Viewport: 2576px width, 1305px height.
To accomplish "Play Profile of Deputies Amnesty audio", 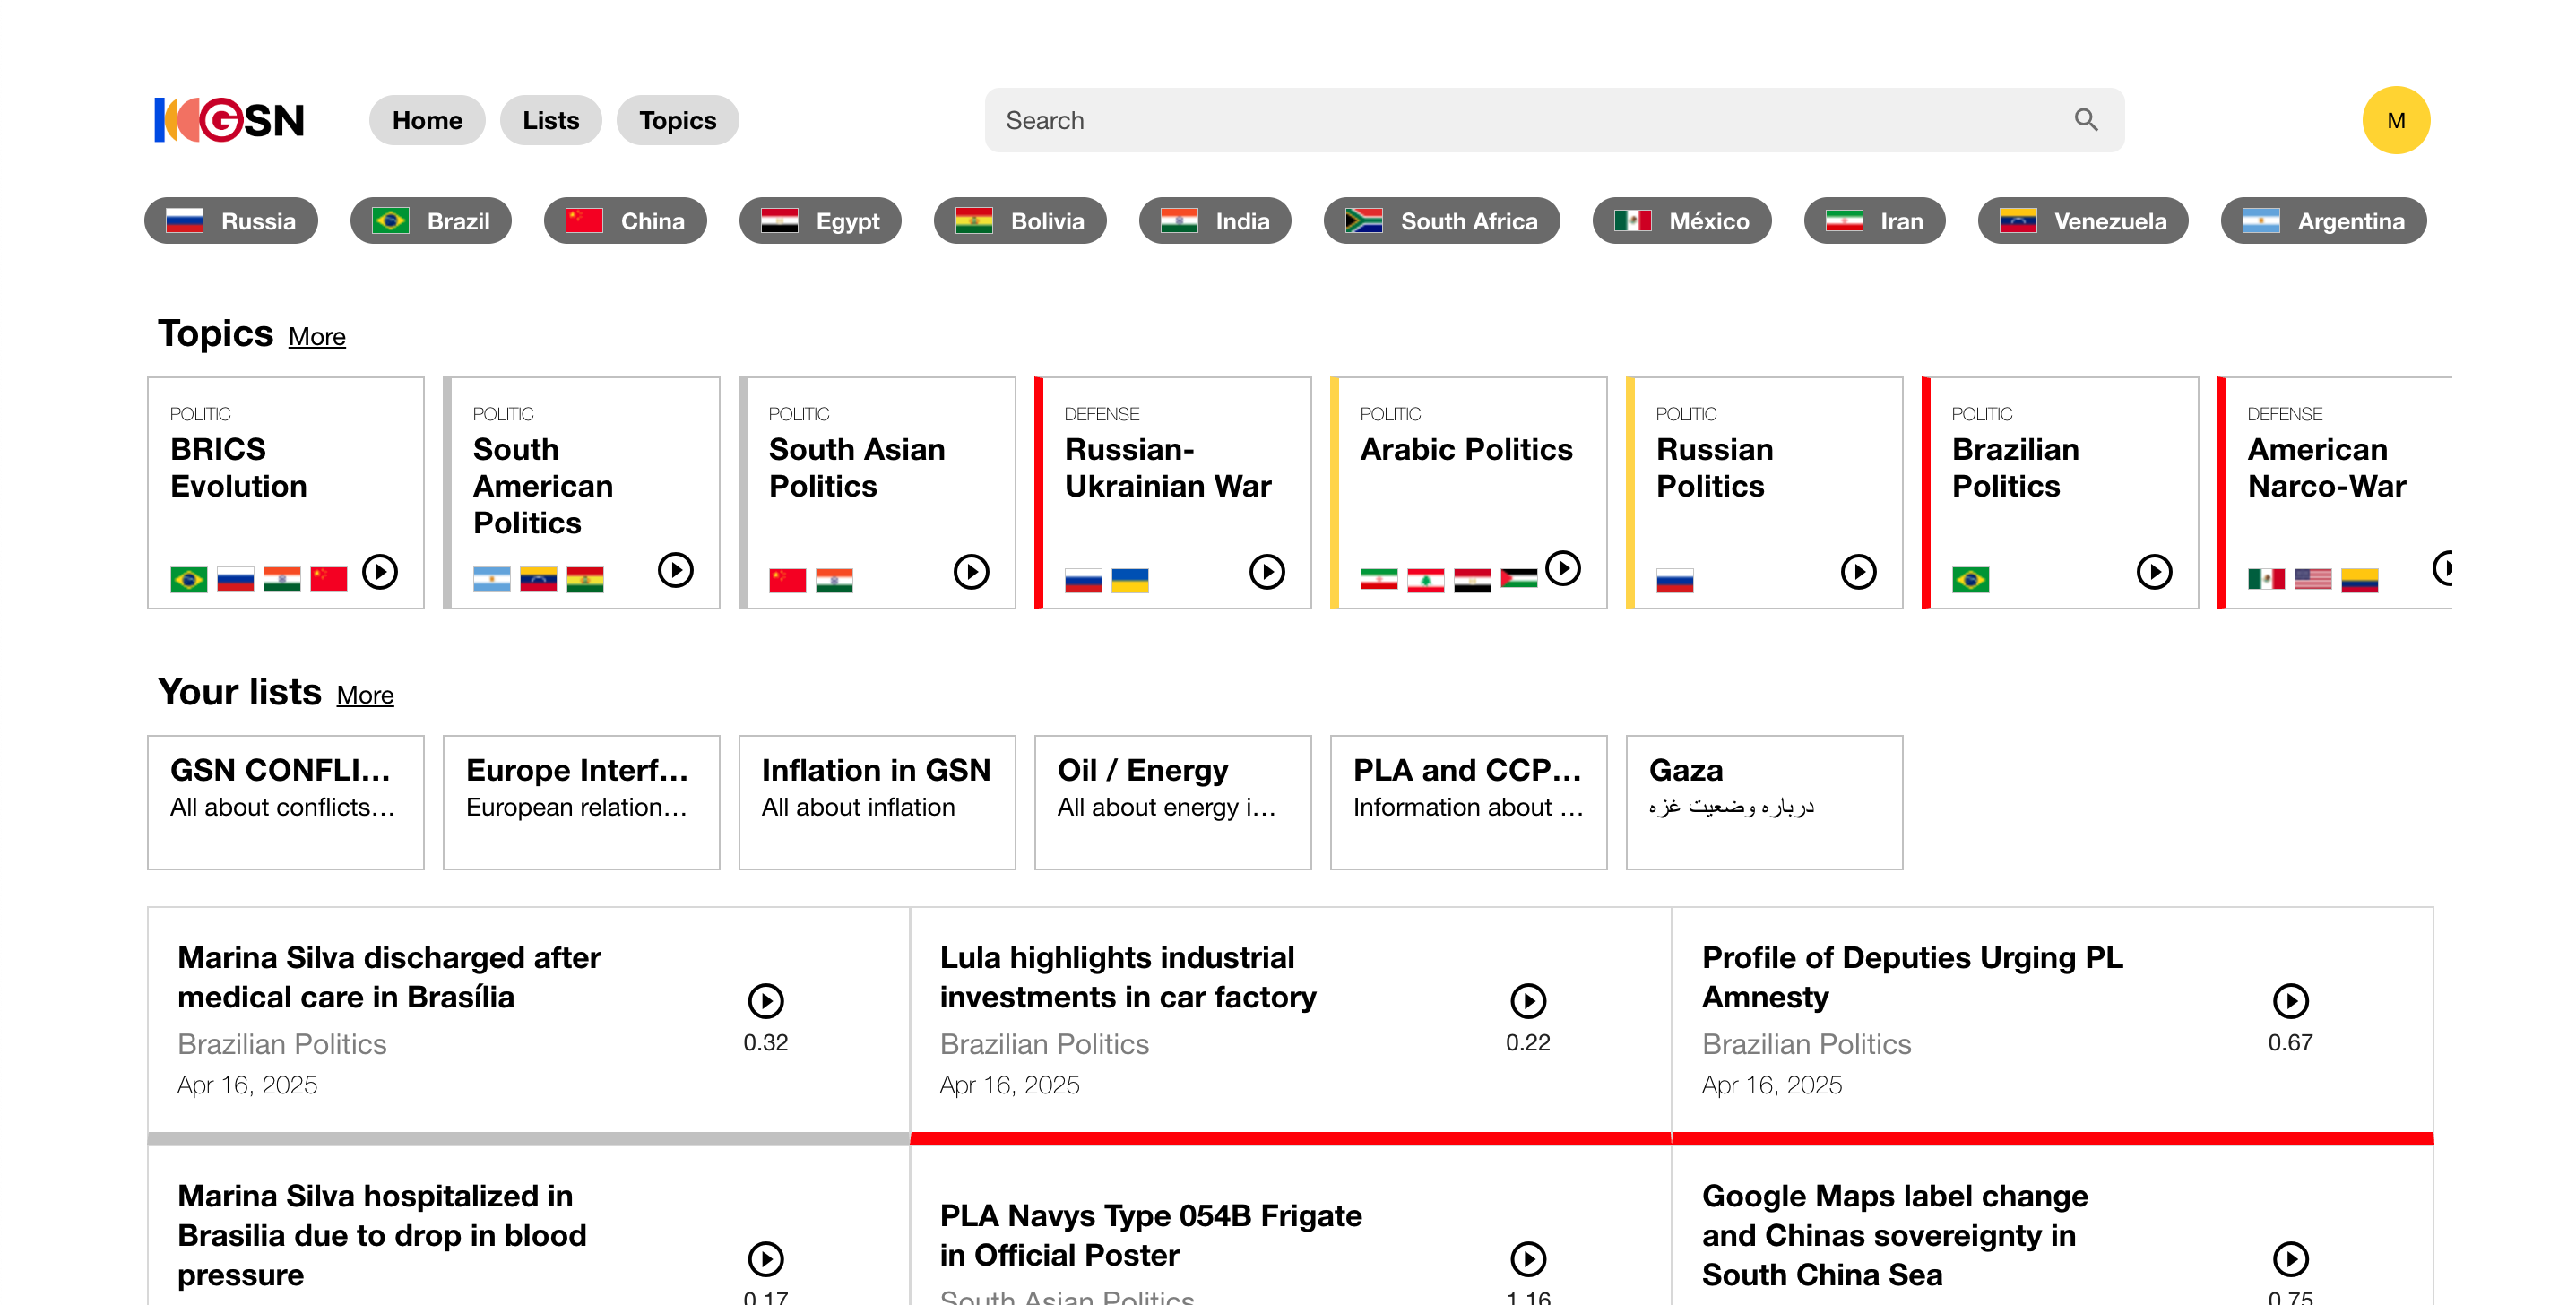I will coord(2290,1000).
